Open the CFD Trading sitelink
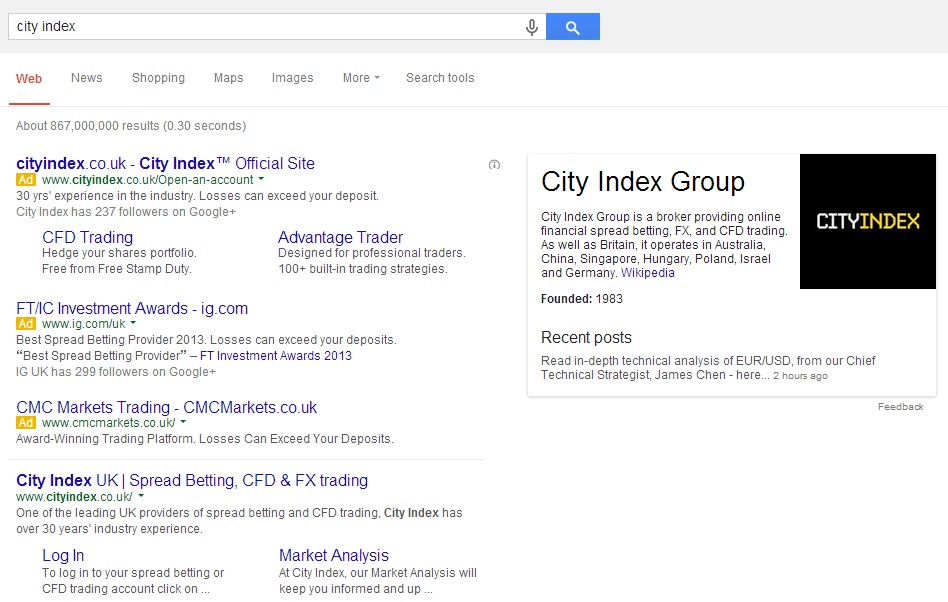948x602 pixels. click(x=88, y=237)
